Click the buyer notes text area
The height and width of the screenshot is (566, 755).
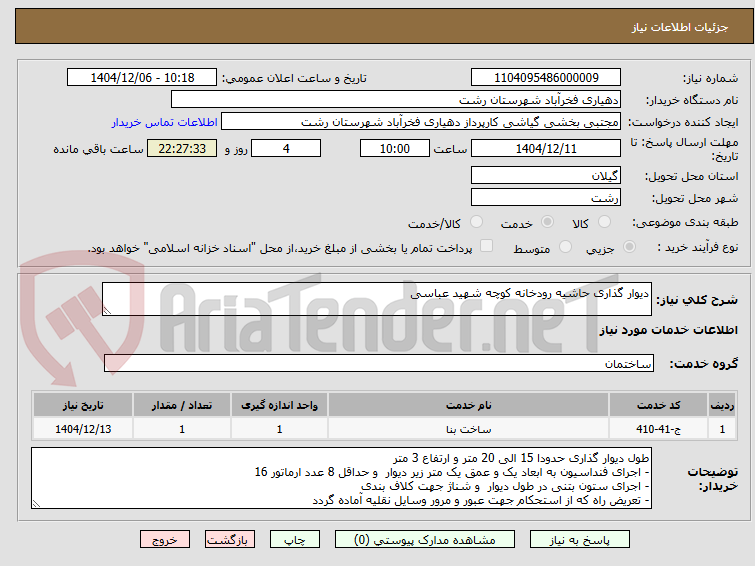tap(341, 478)
